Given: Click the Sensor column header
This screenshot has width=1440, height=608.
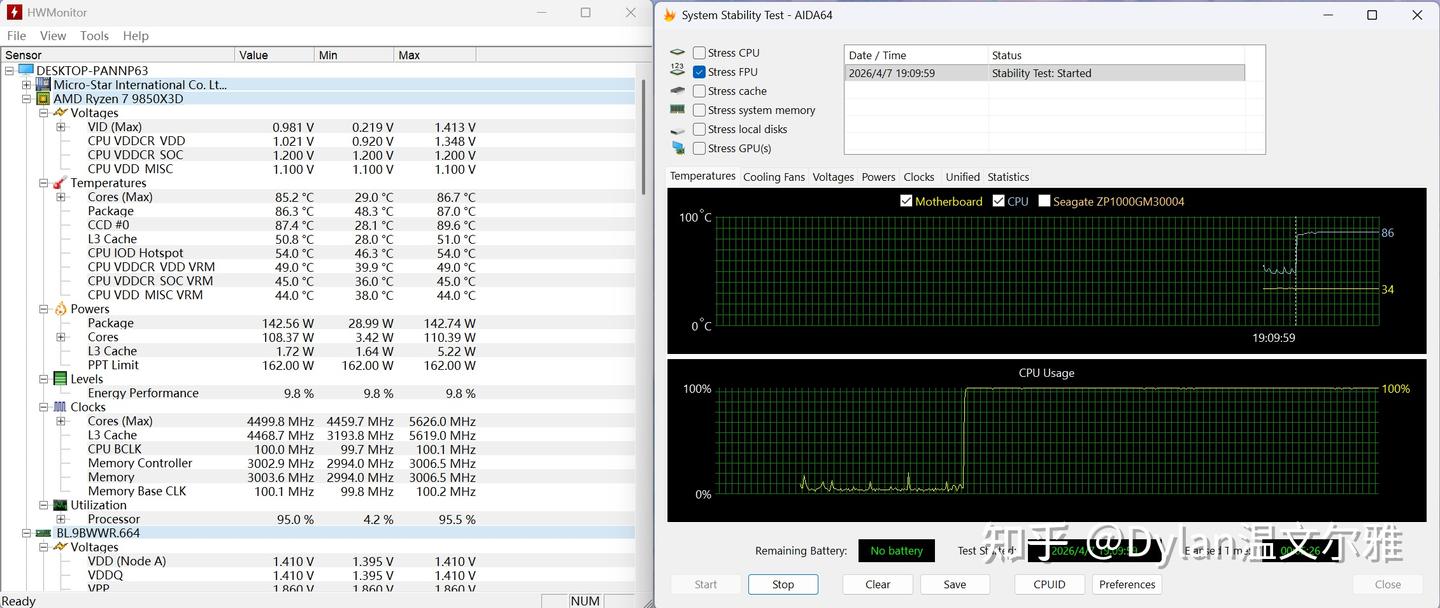Looking at the screenshot, I should [118, 55].
